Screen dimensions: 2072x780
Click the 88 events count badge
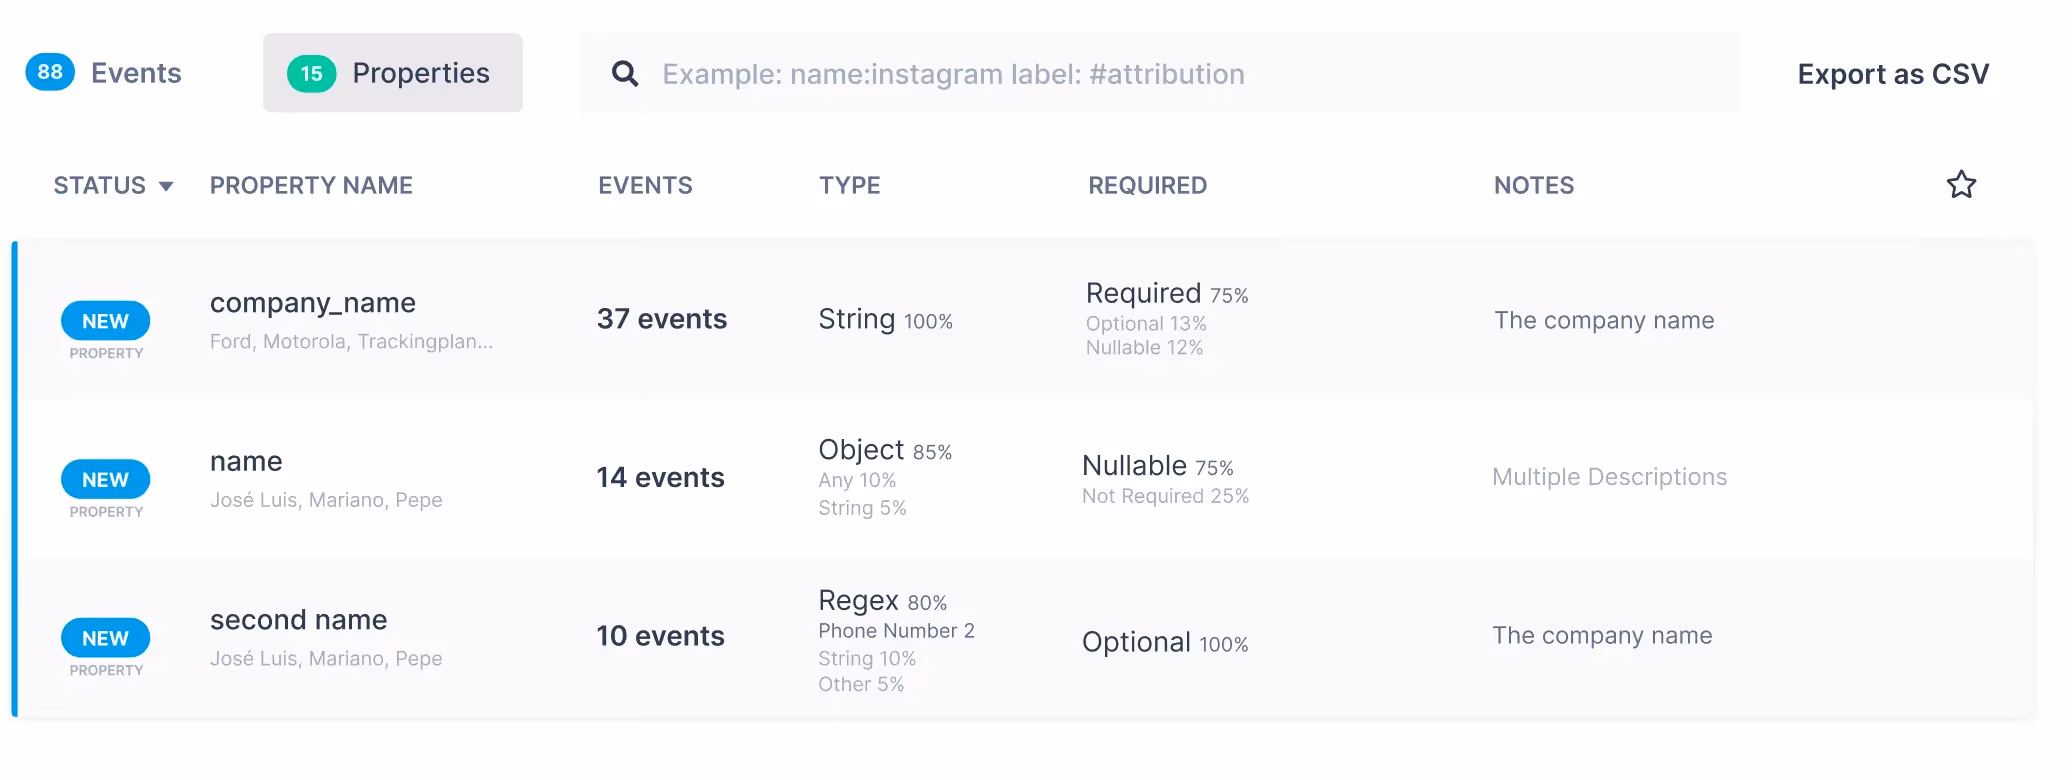(50, 72)
